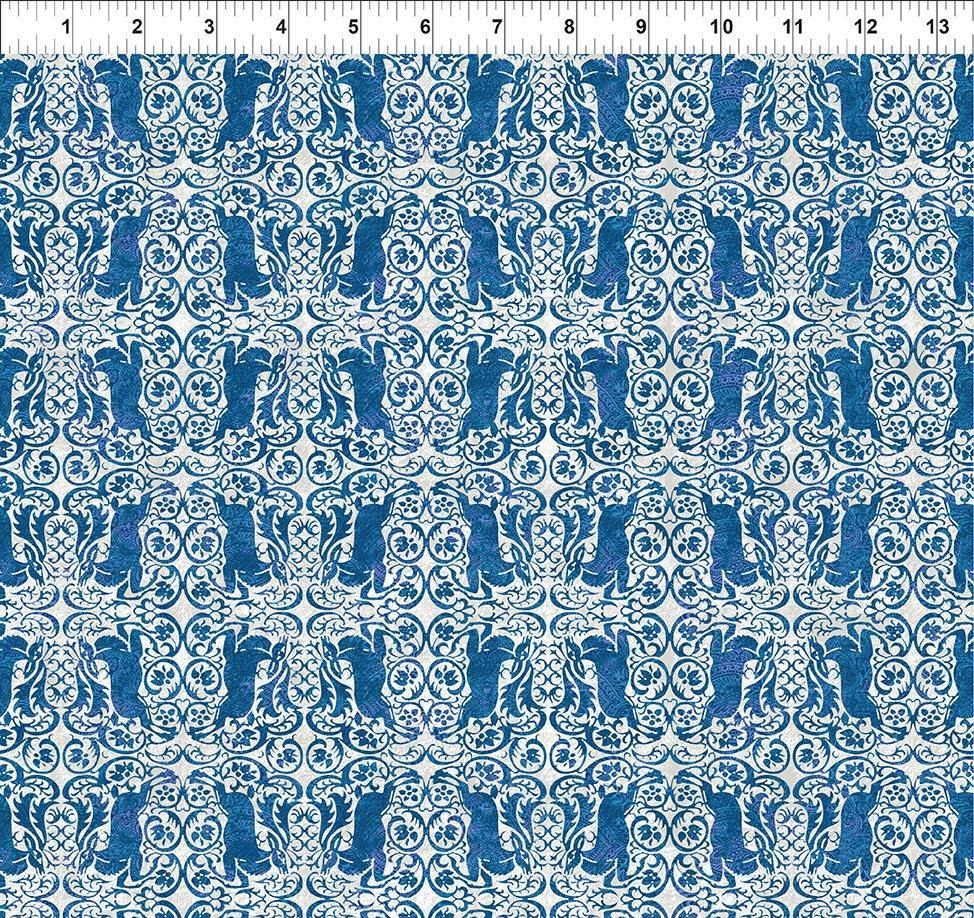Viewport: 974px width, 918px height.
Task: Click the number 13 on the ruler
Action: tap(937, 27)
